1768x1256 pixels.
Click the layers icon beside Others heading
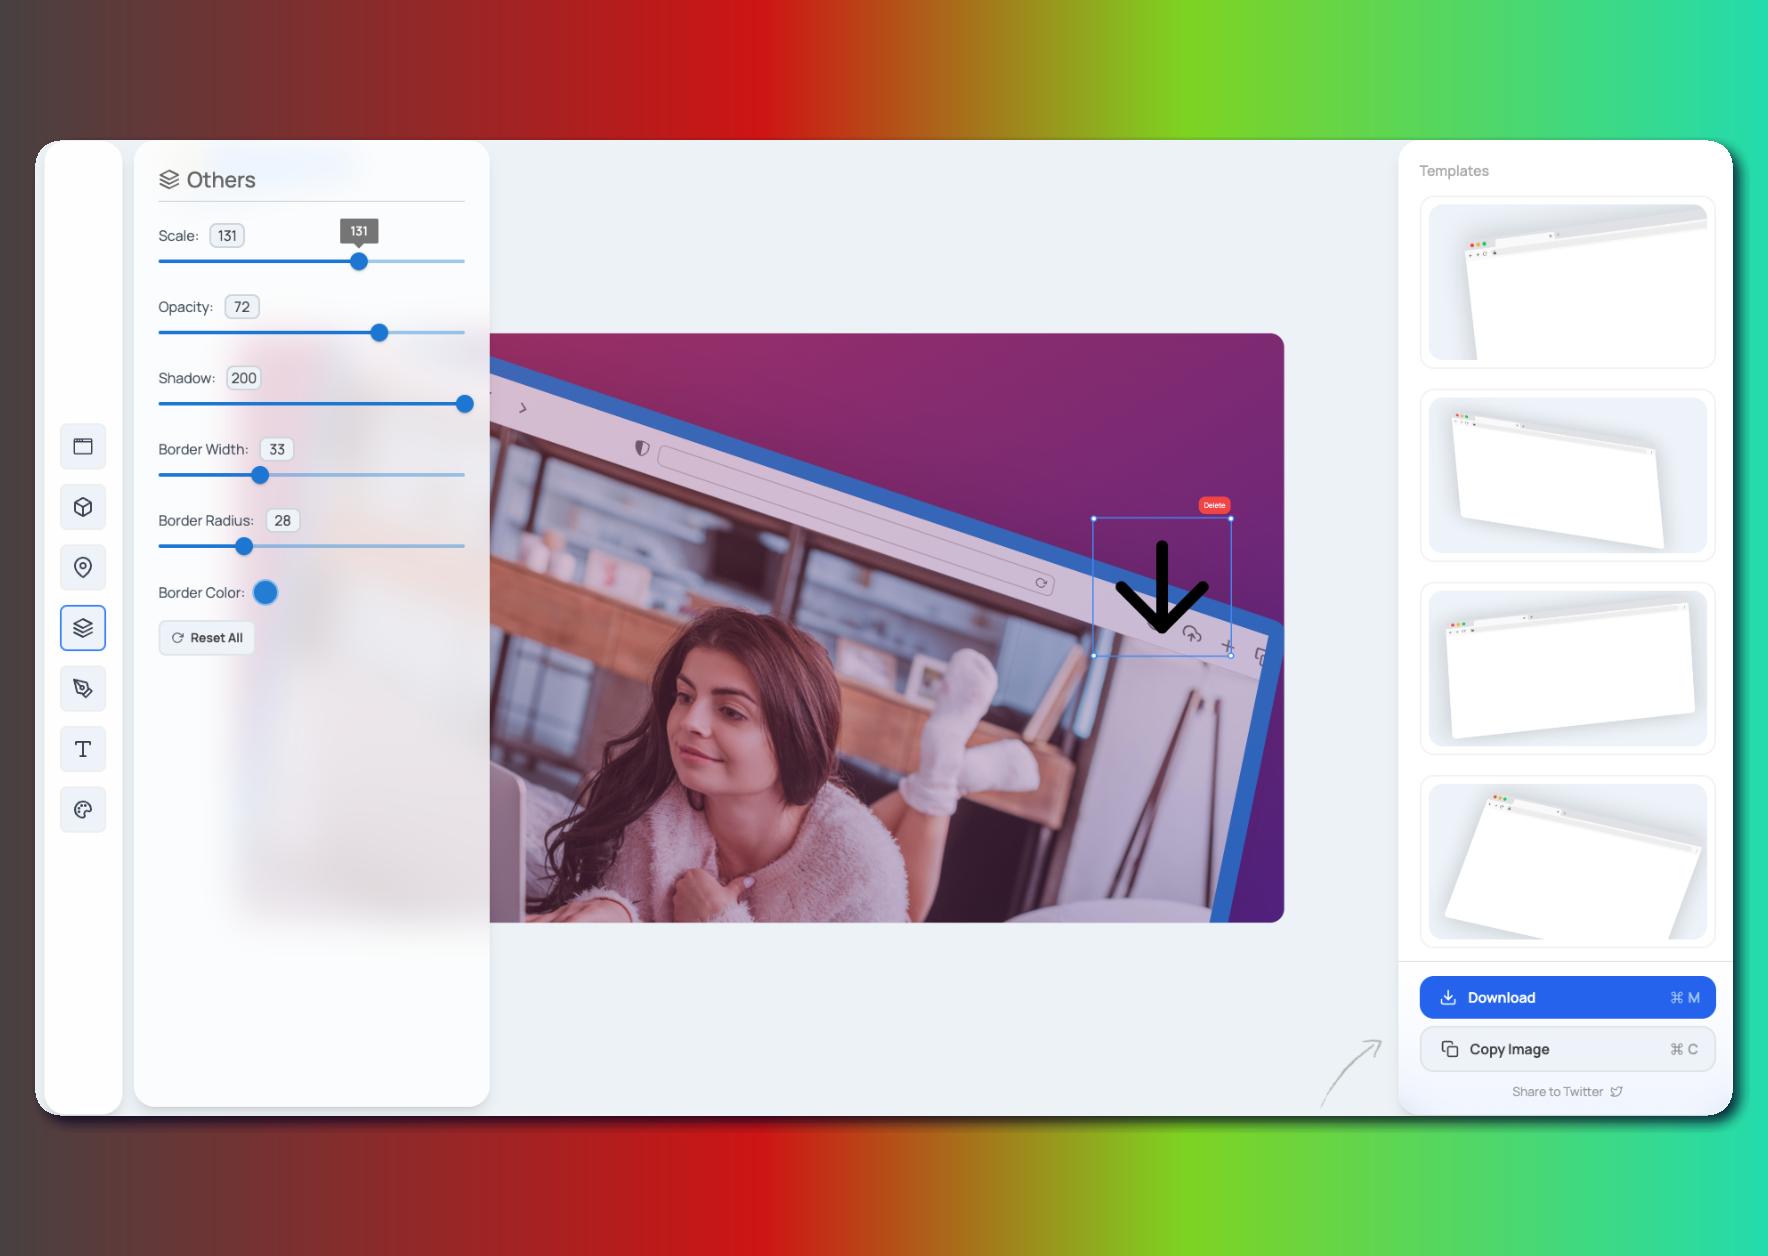pos(169,180)
